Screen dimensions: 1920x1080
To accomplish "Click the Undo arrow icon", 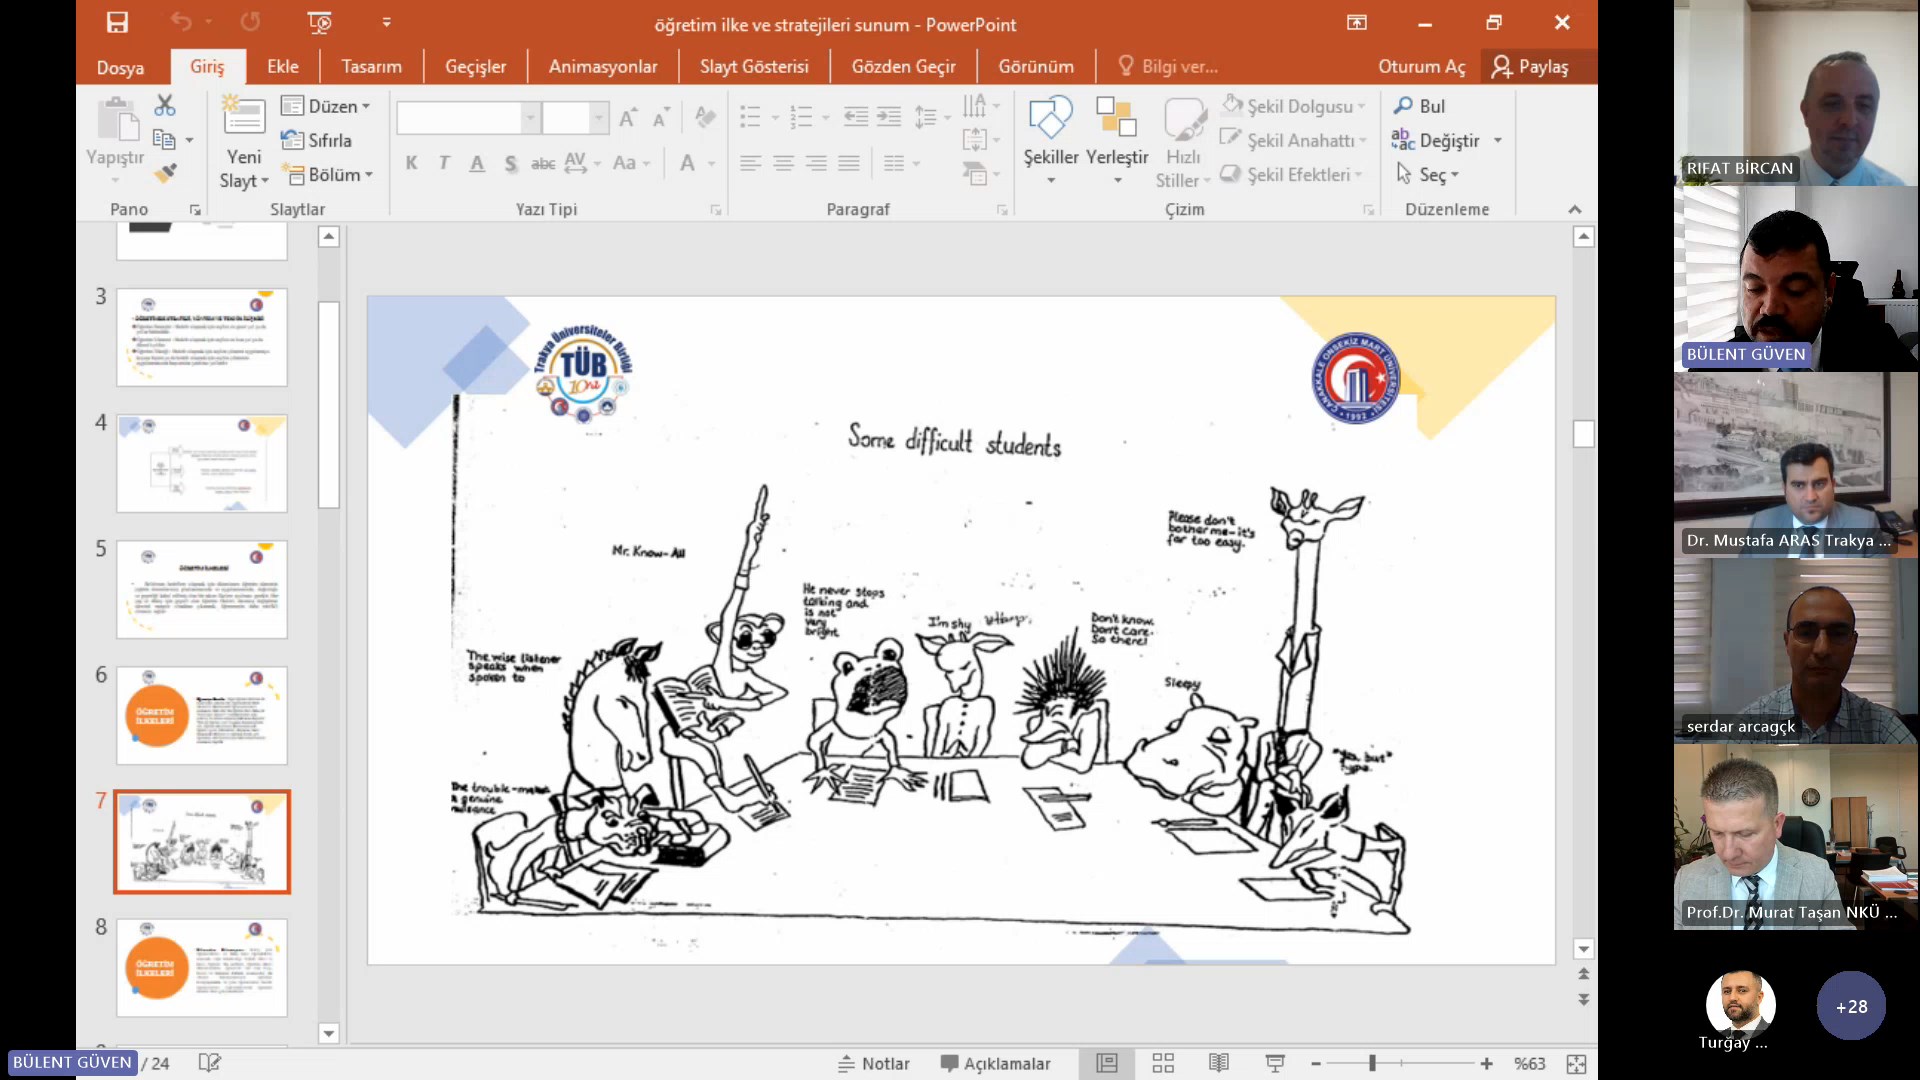I will [181, 22].
